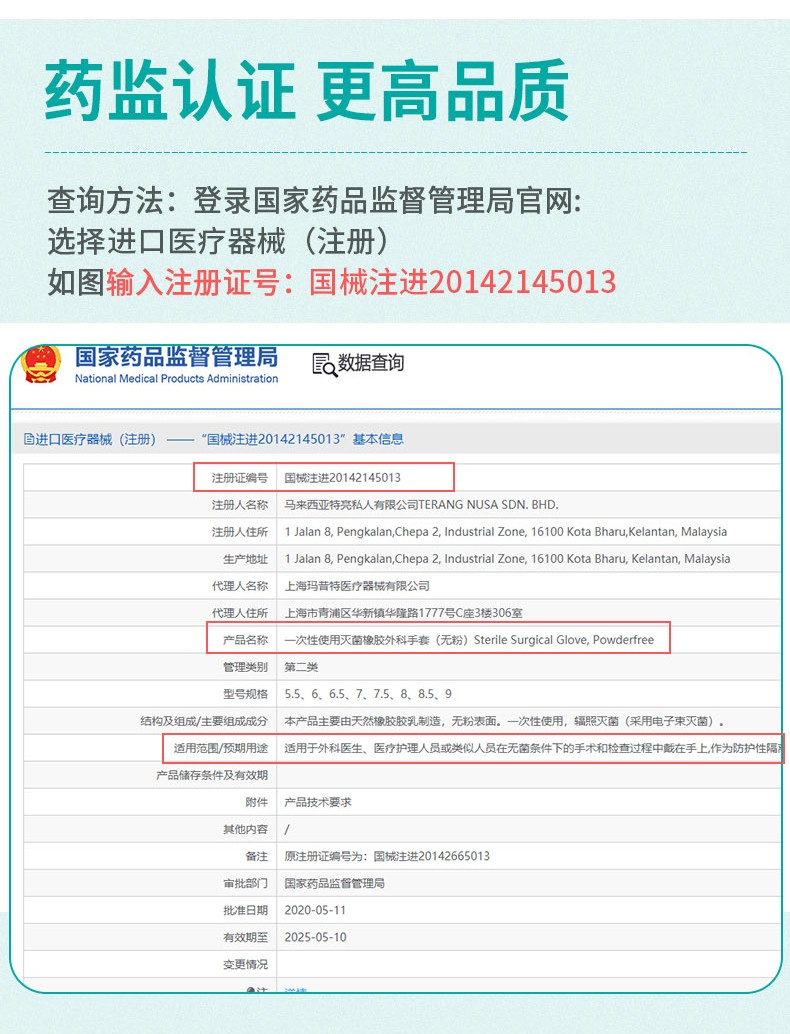
Task: Click registration number 国械注进20142145013 in table
Action: [343, 478]
